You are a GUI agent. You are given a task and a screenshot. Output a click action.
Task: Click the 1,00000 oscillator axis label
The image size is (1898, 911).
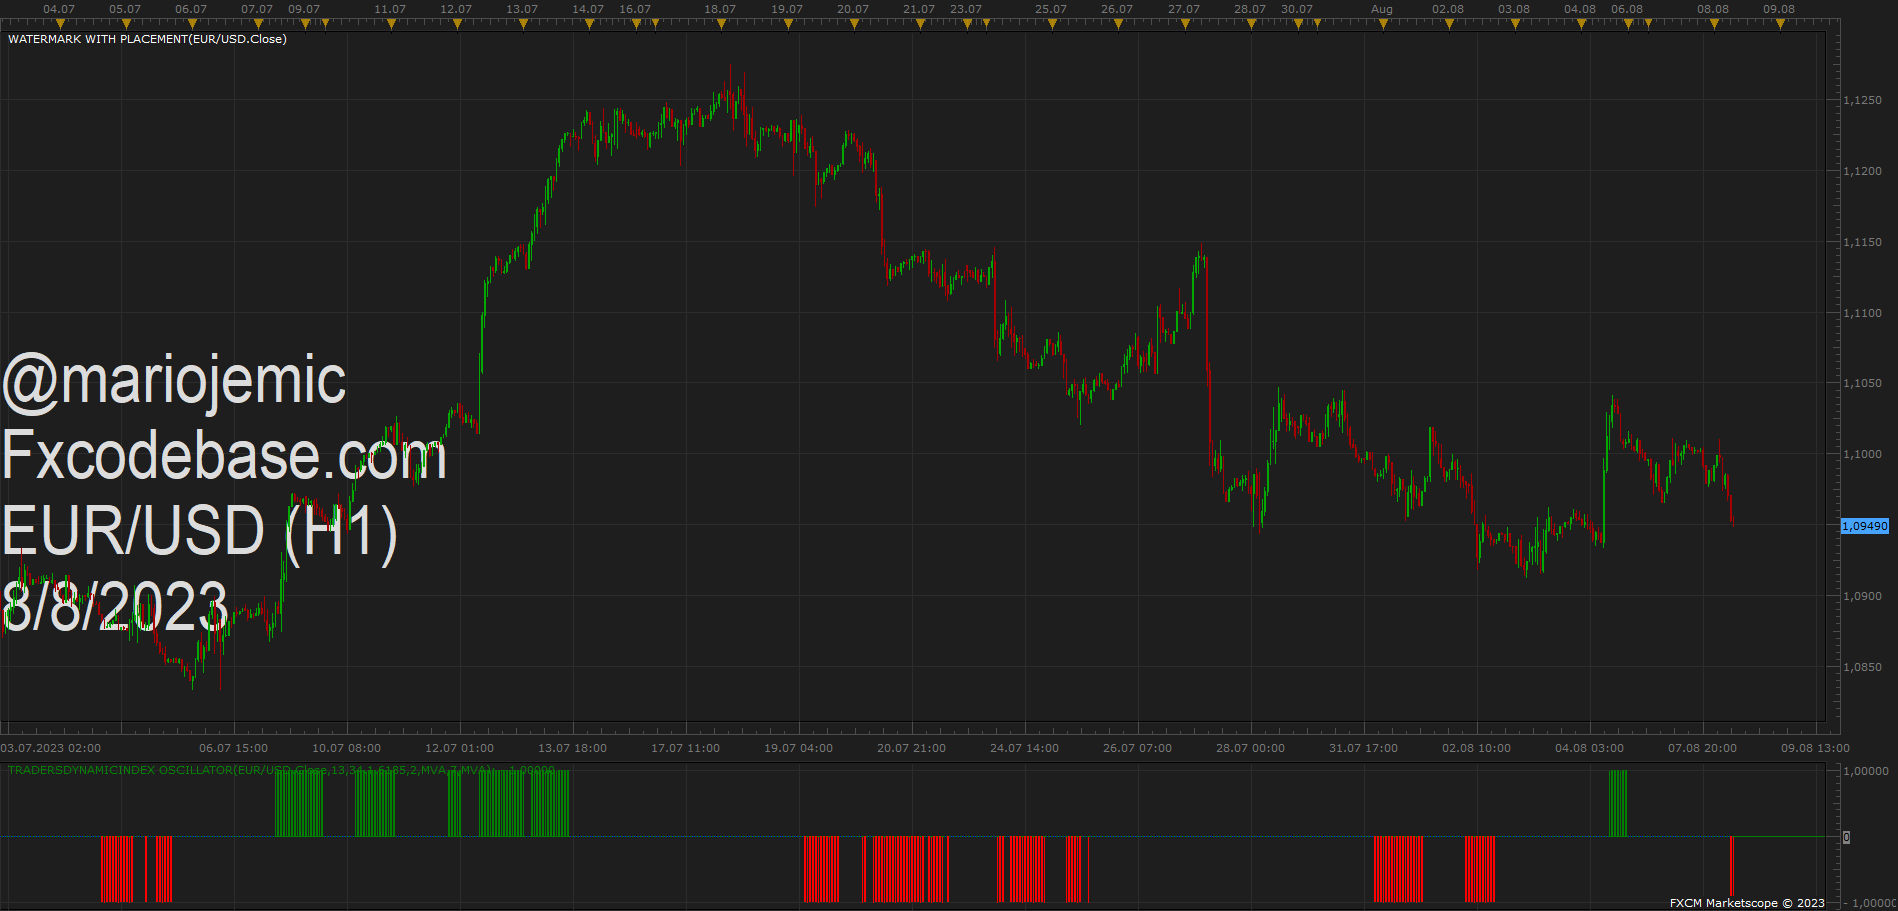tap(1866, 771)
